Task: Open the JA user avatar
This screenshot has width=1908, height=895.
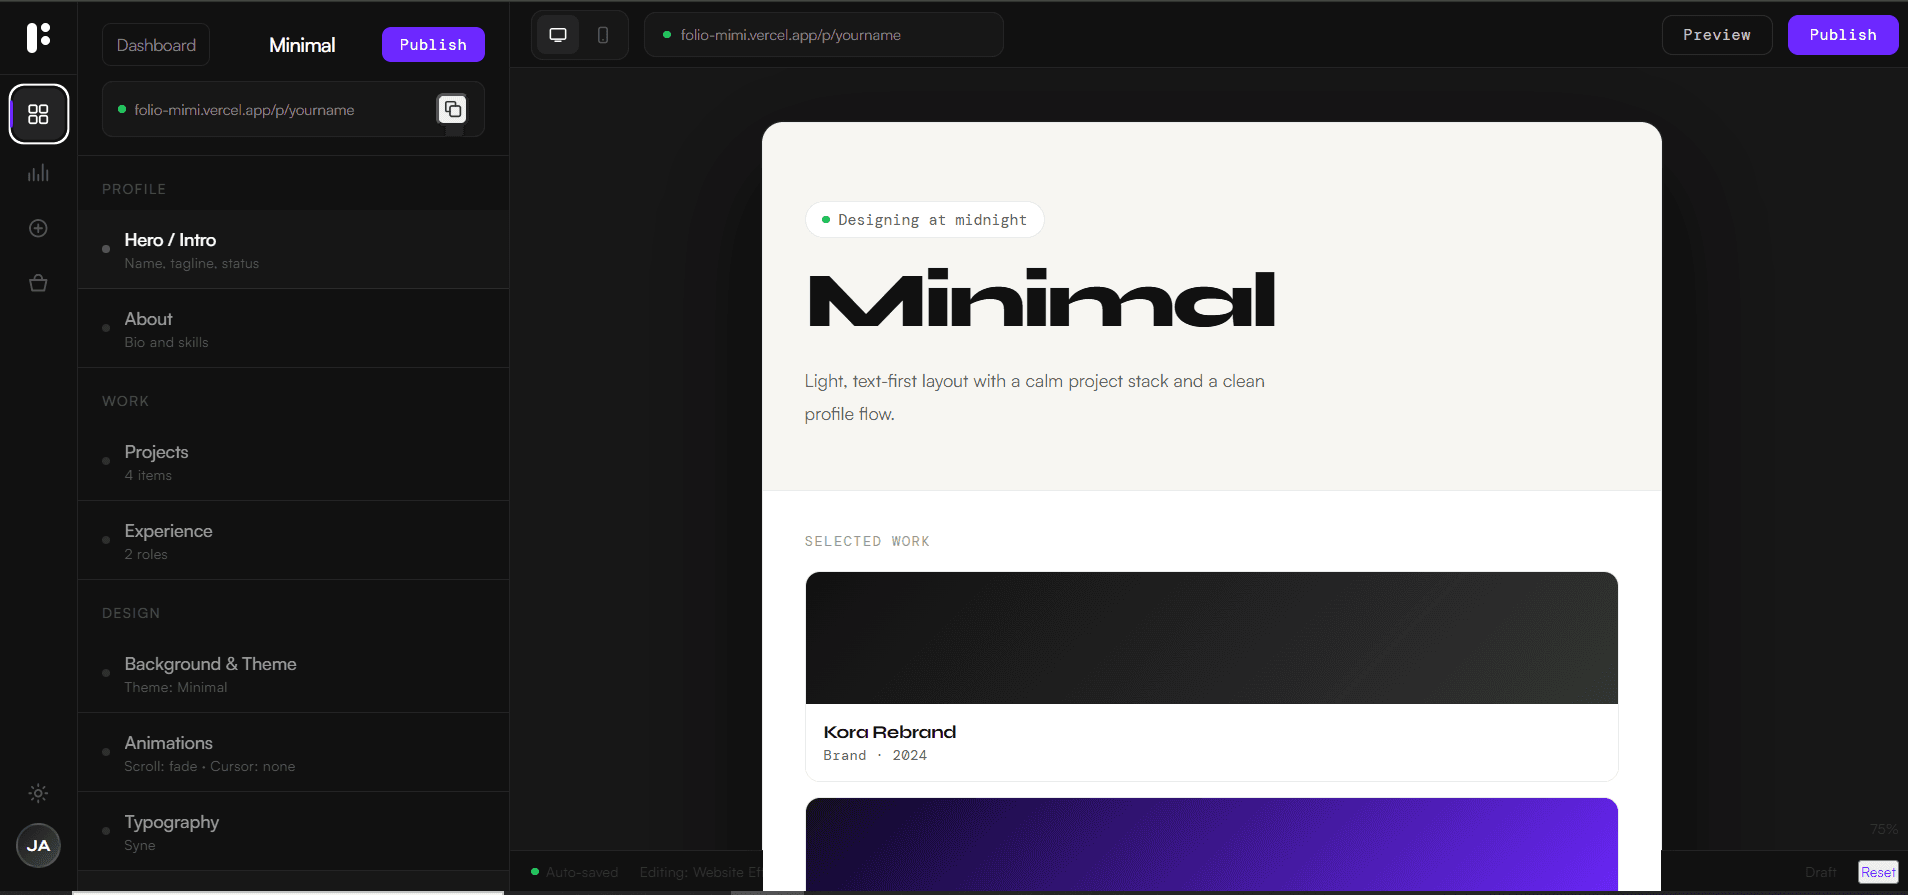Action: (x=38, y=846)
